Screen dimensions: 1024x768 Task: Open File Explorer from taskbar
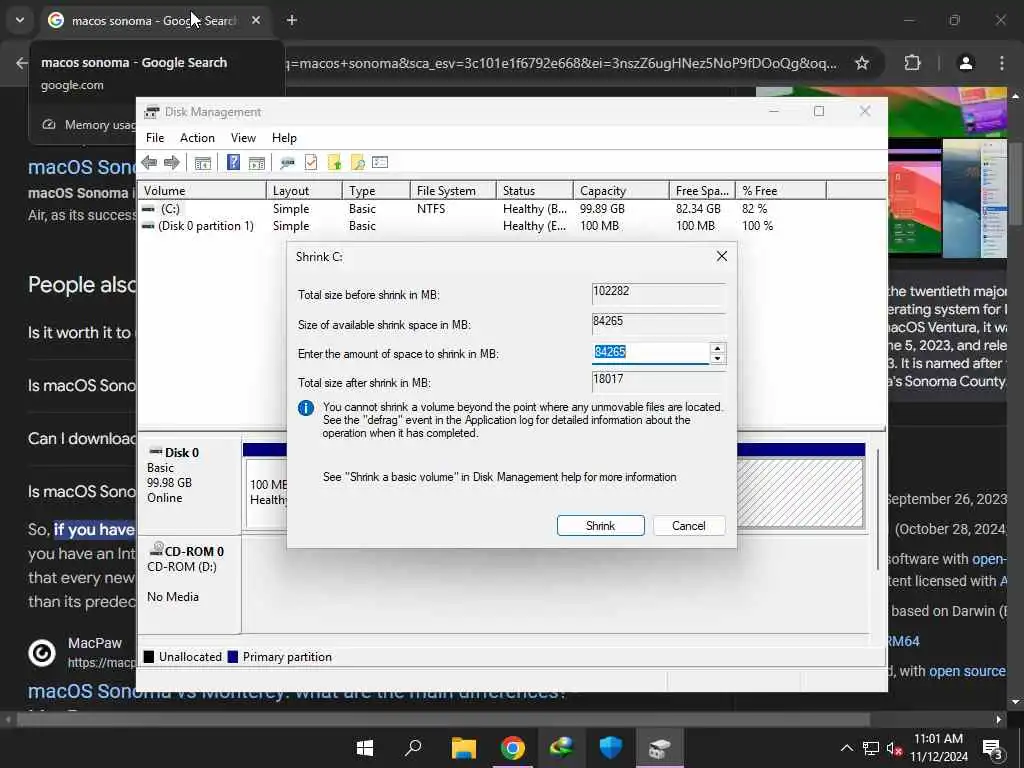point(463,748)
